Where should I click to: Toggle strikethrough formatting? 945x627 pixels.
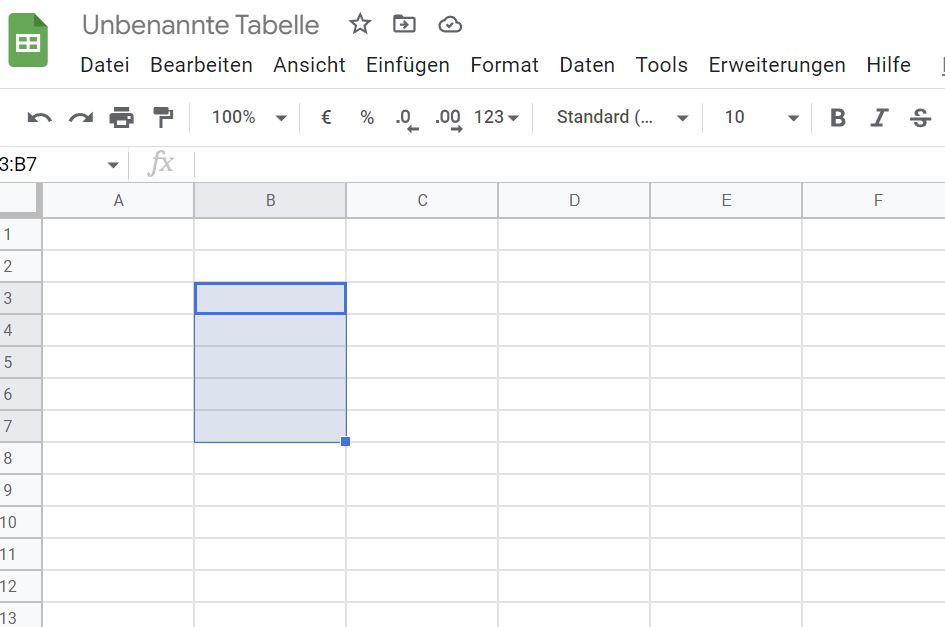(920, 118)
